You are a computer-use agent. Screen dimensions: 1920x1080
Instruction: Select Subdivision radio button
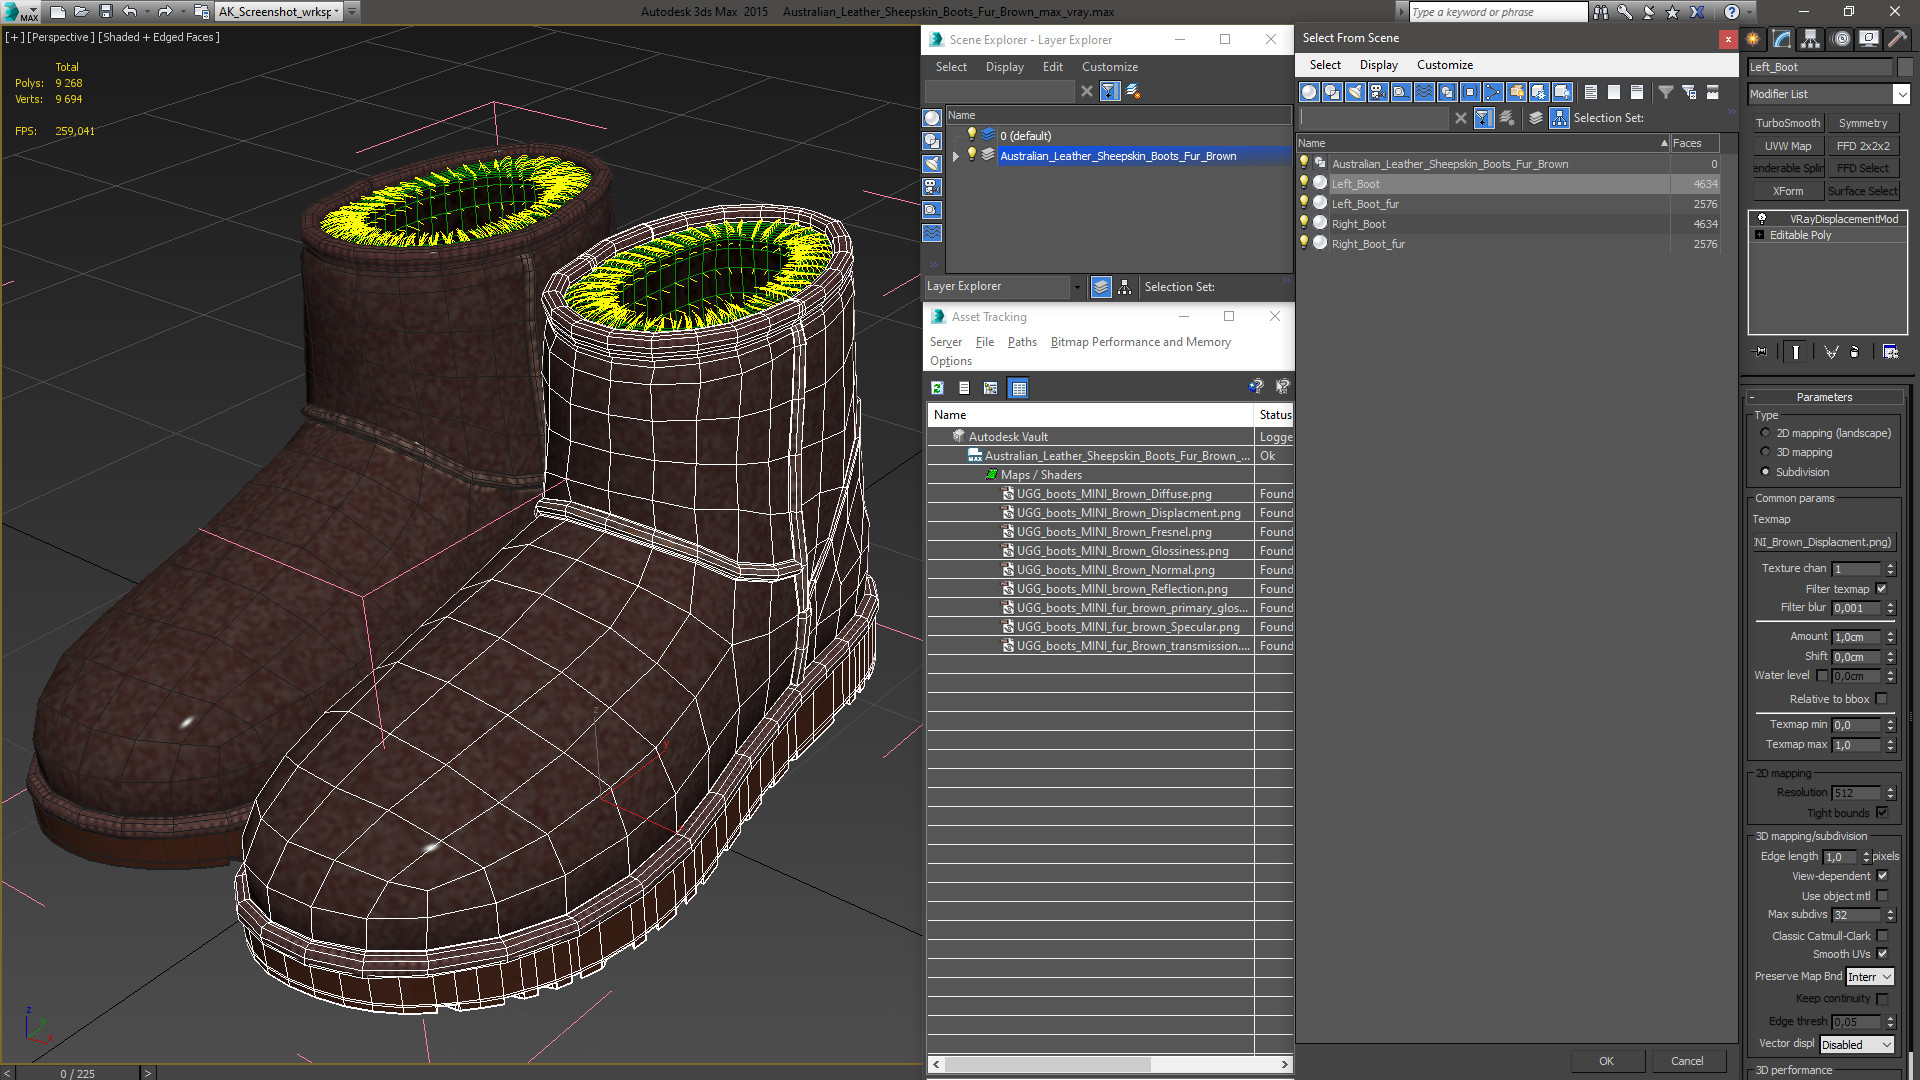[x=1765, y=472]
